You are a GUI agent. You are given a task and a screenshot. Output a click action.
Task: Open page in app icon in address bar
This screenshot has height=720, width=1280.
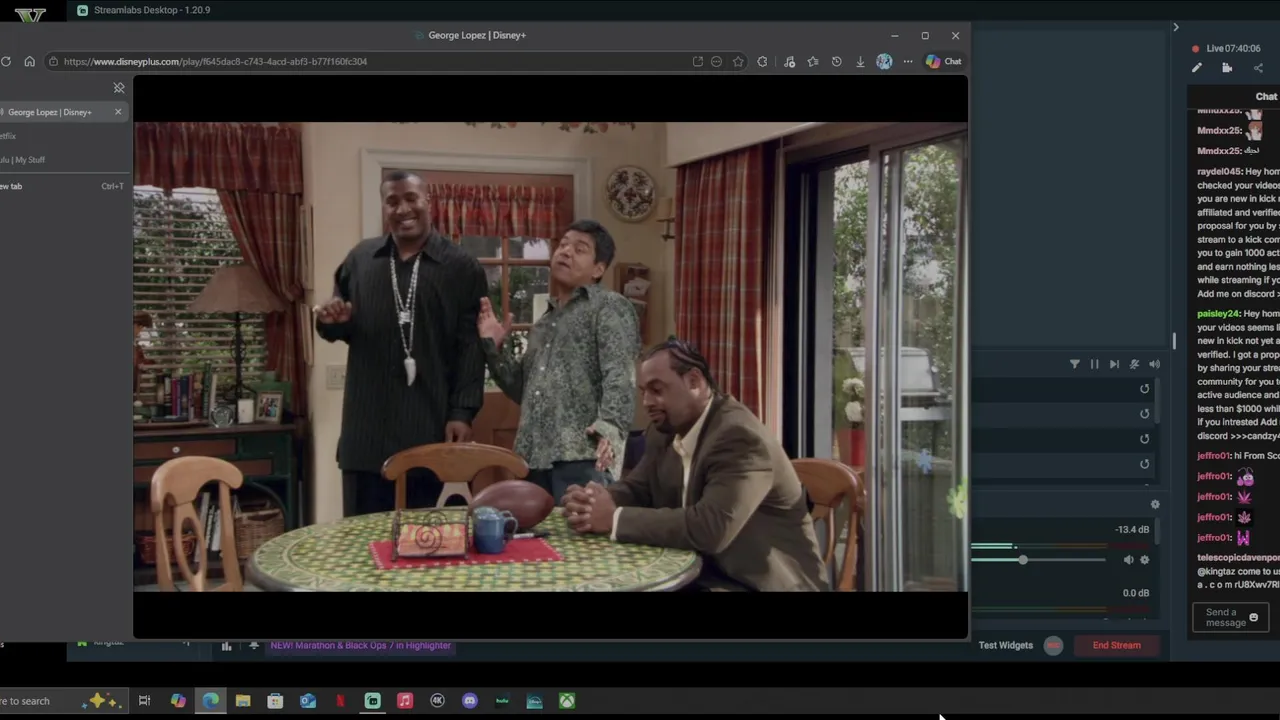pos(697,61)
